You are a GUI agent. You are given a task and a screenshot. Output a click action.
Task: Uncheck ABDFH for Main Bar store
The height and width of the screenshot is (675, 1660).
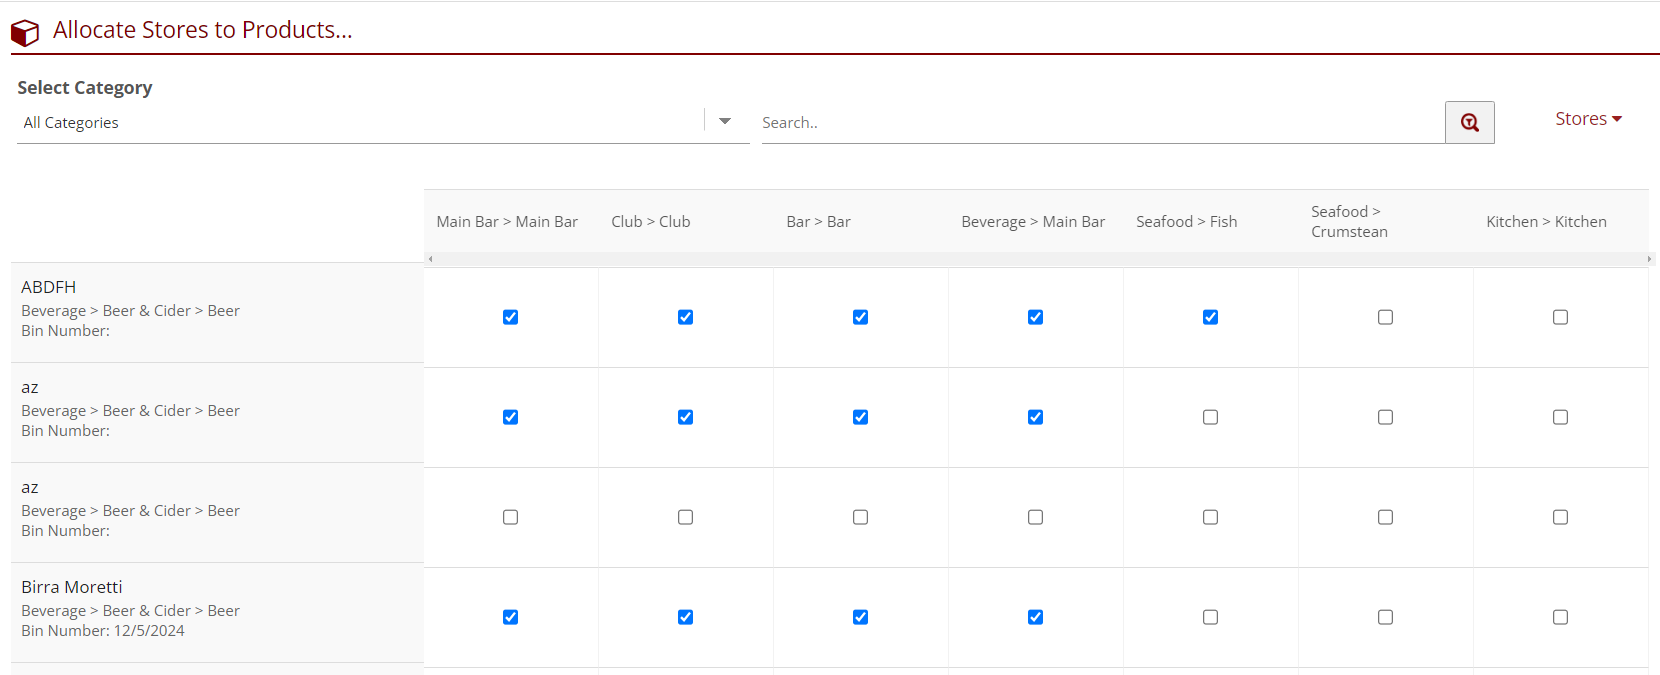pos(510,317)
